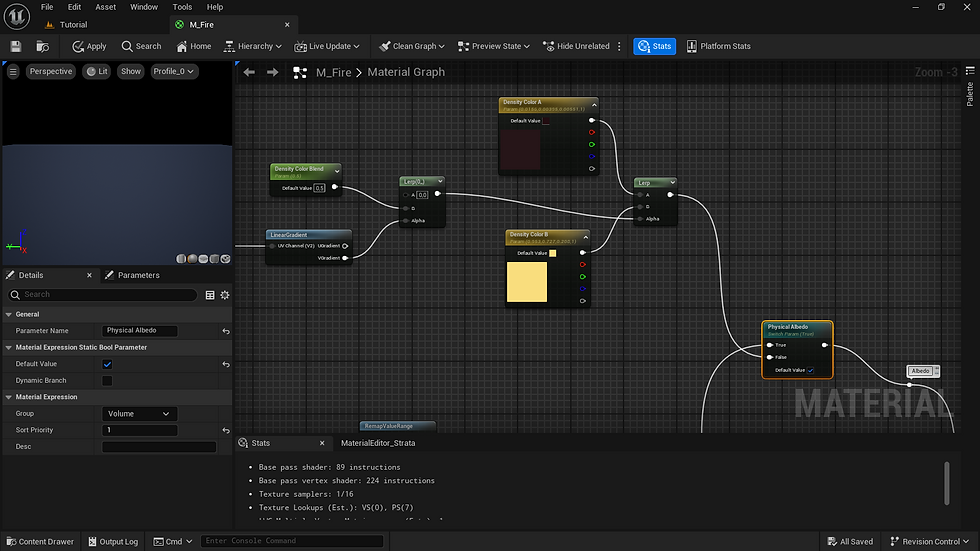Toggle the Stats button in toolbar
Viewport: 980px width, 551px height.
coord(654,46)
